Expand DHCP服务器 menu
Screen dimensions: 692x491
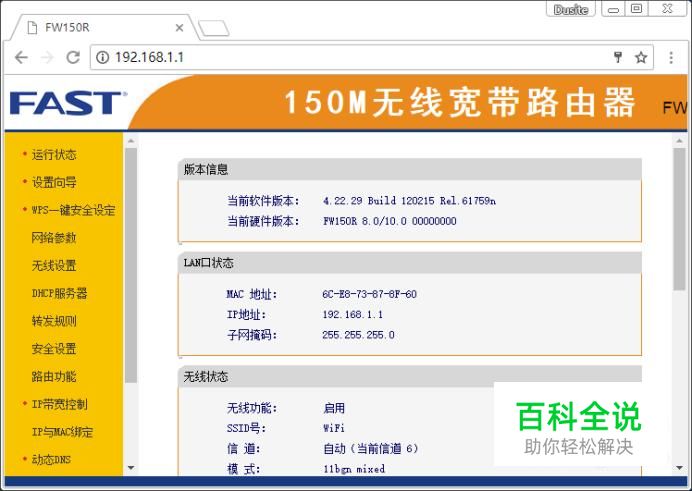point(60,293)
